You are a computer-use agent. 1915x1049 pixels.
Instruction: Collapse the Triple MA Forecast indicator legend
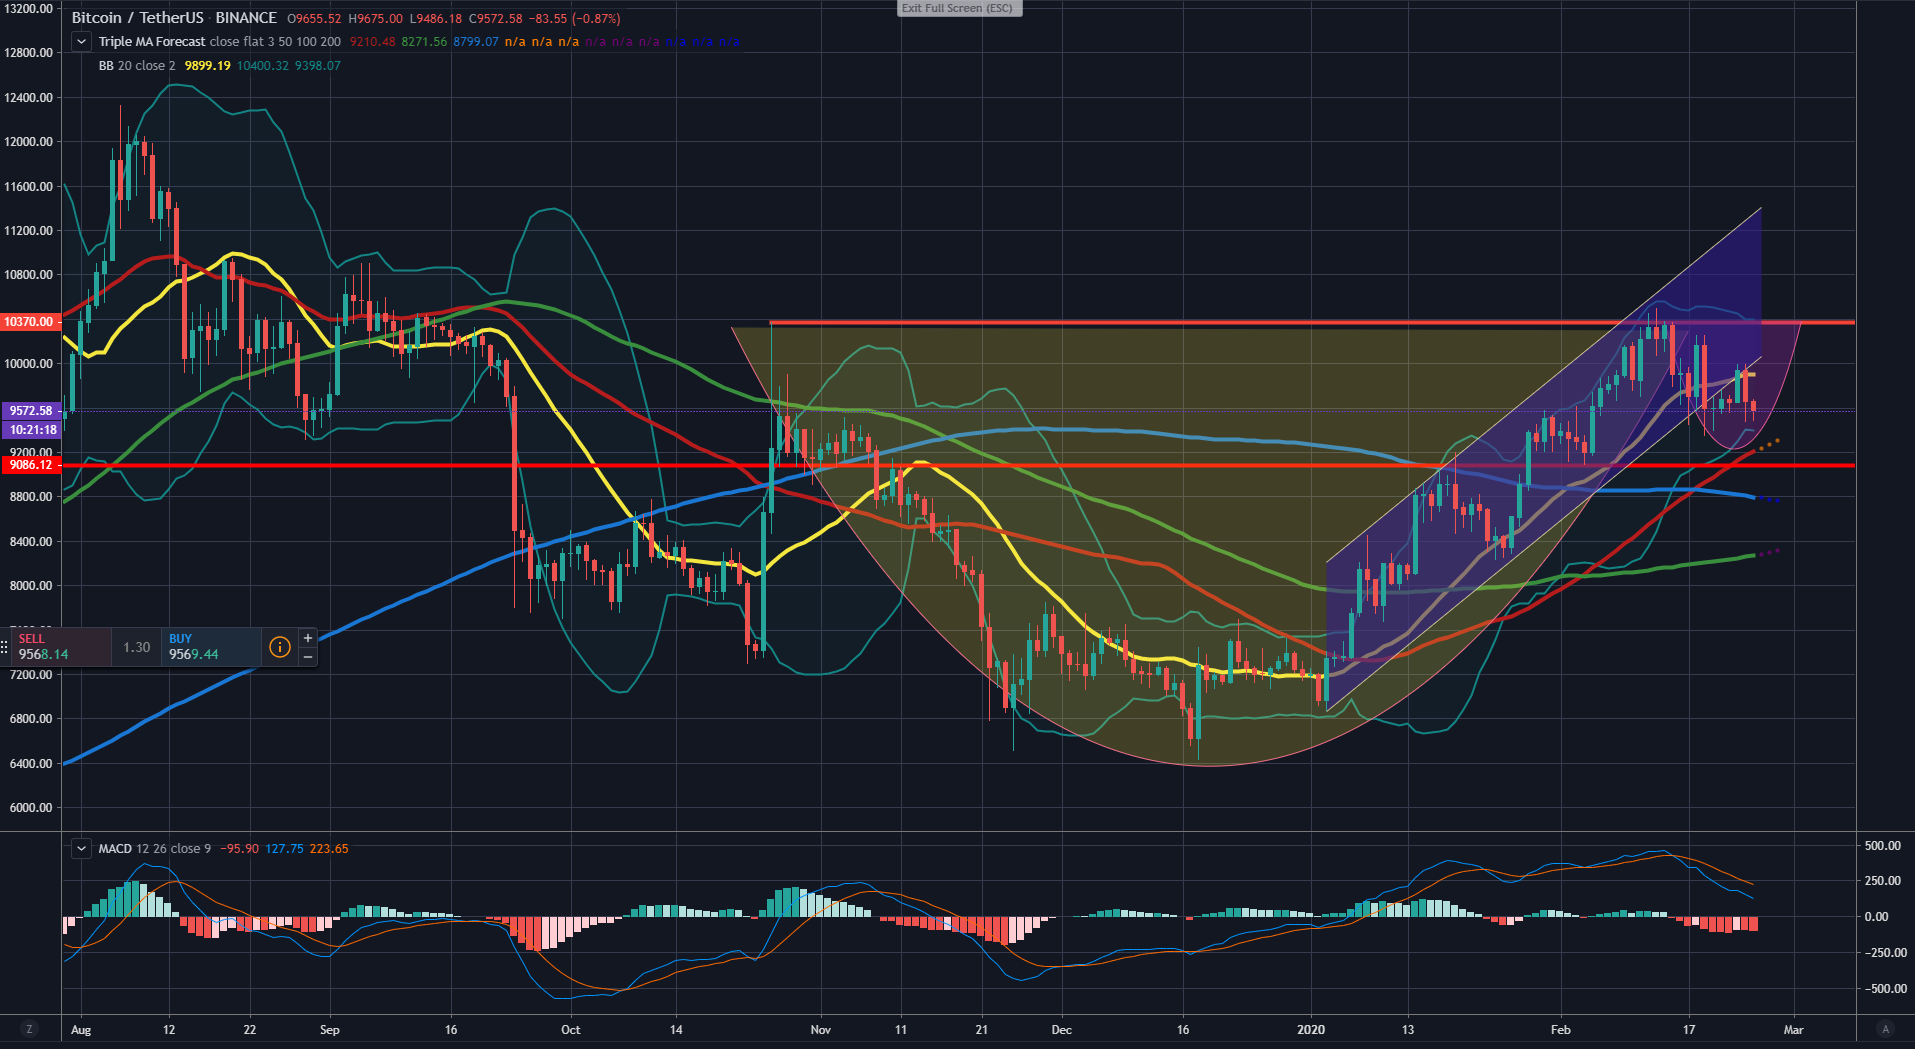pyautogui.click(x=81, y=42)
